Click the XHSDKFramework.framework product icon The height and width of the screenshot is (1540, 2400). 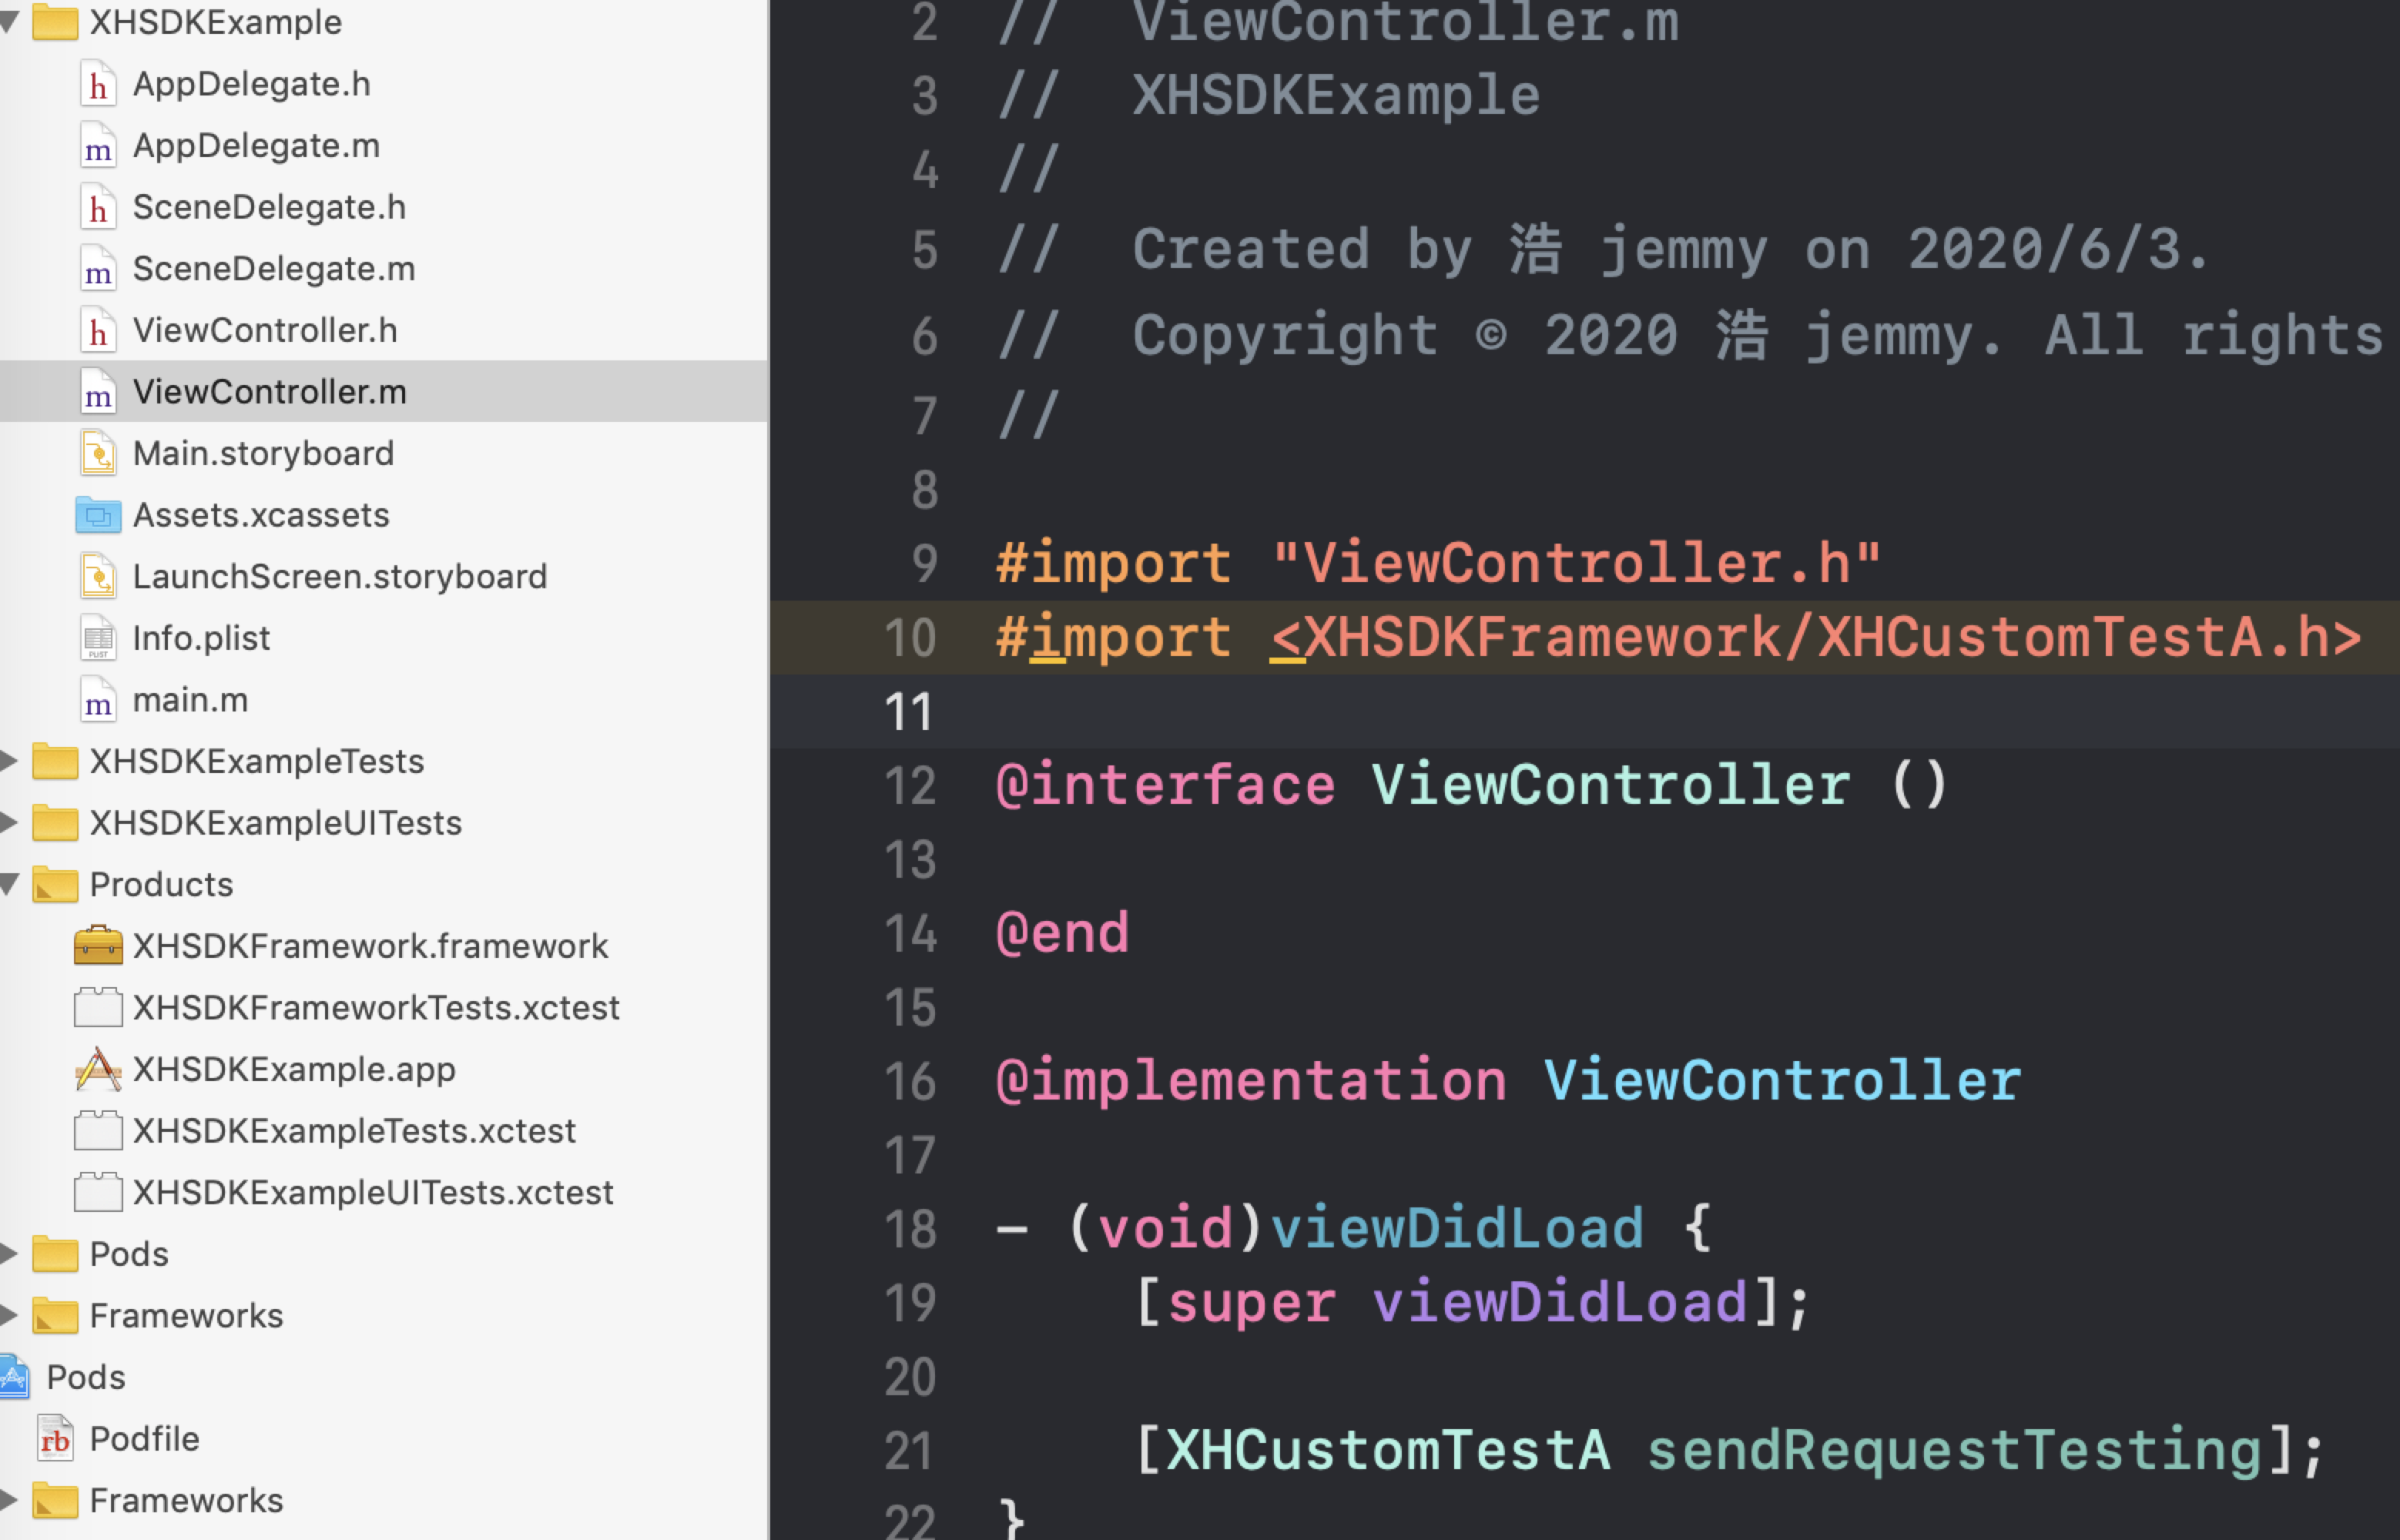click(x=96, y=945)
